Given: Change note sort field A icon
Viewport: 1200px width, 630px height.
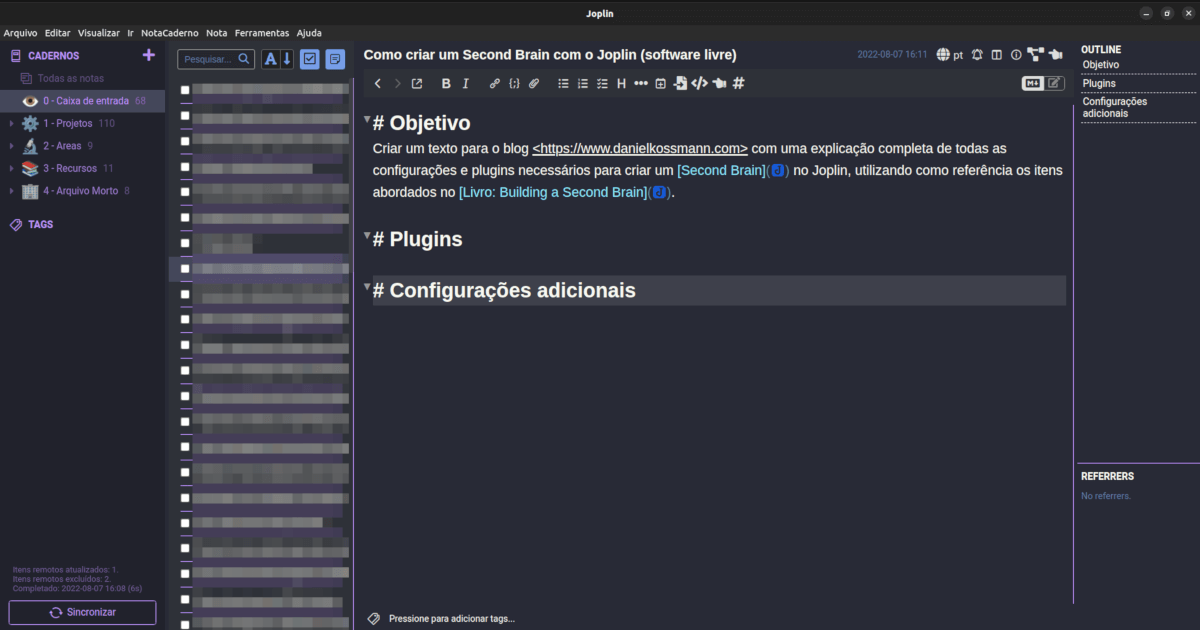Looking at the screenshot, I should [x=270, y=59].
